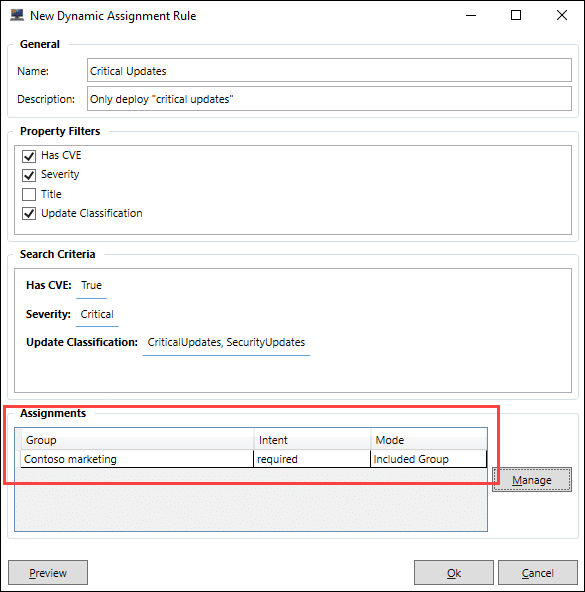This screenshot has height=592, width=585.
Task: Cancel the new assignment rule
Action: pyautogui.click(x=537, y=573)
